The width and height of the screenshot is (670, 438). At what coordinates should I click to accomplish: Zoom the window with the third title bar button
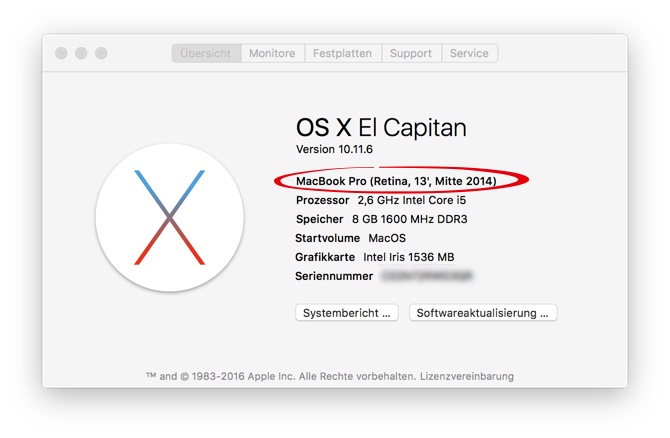coord(101,53)
